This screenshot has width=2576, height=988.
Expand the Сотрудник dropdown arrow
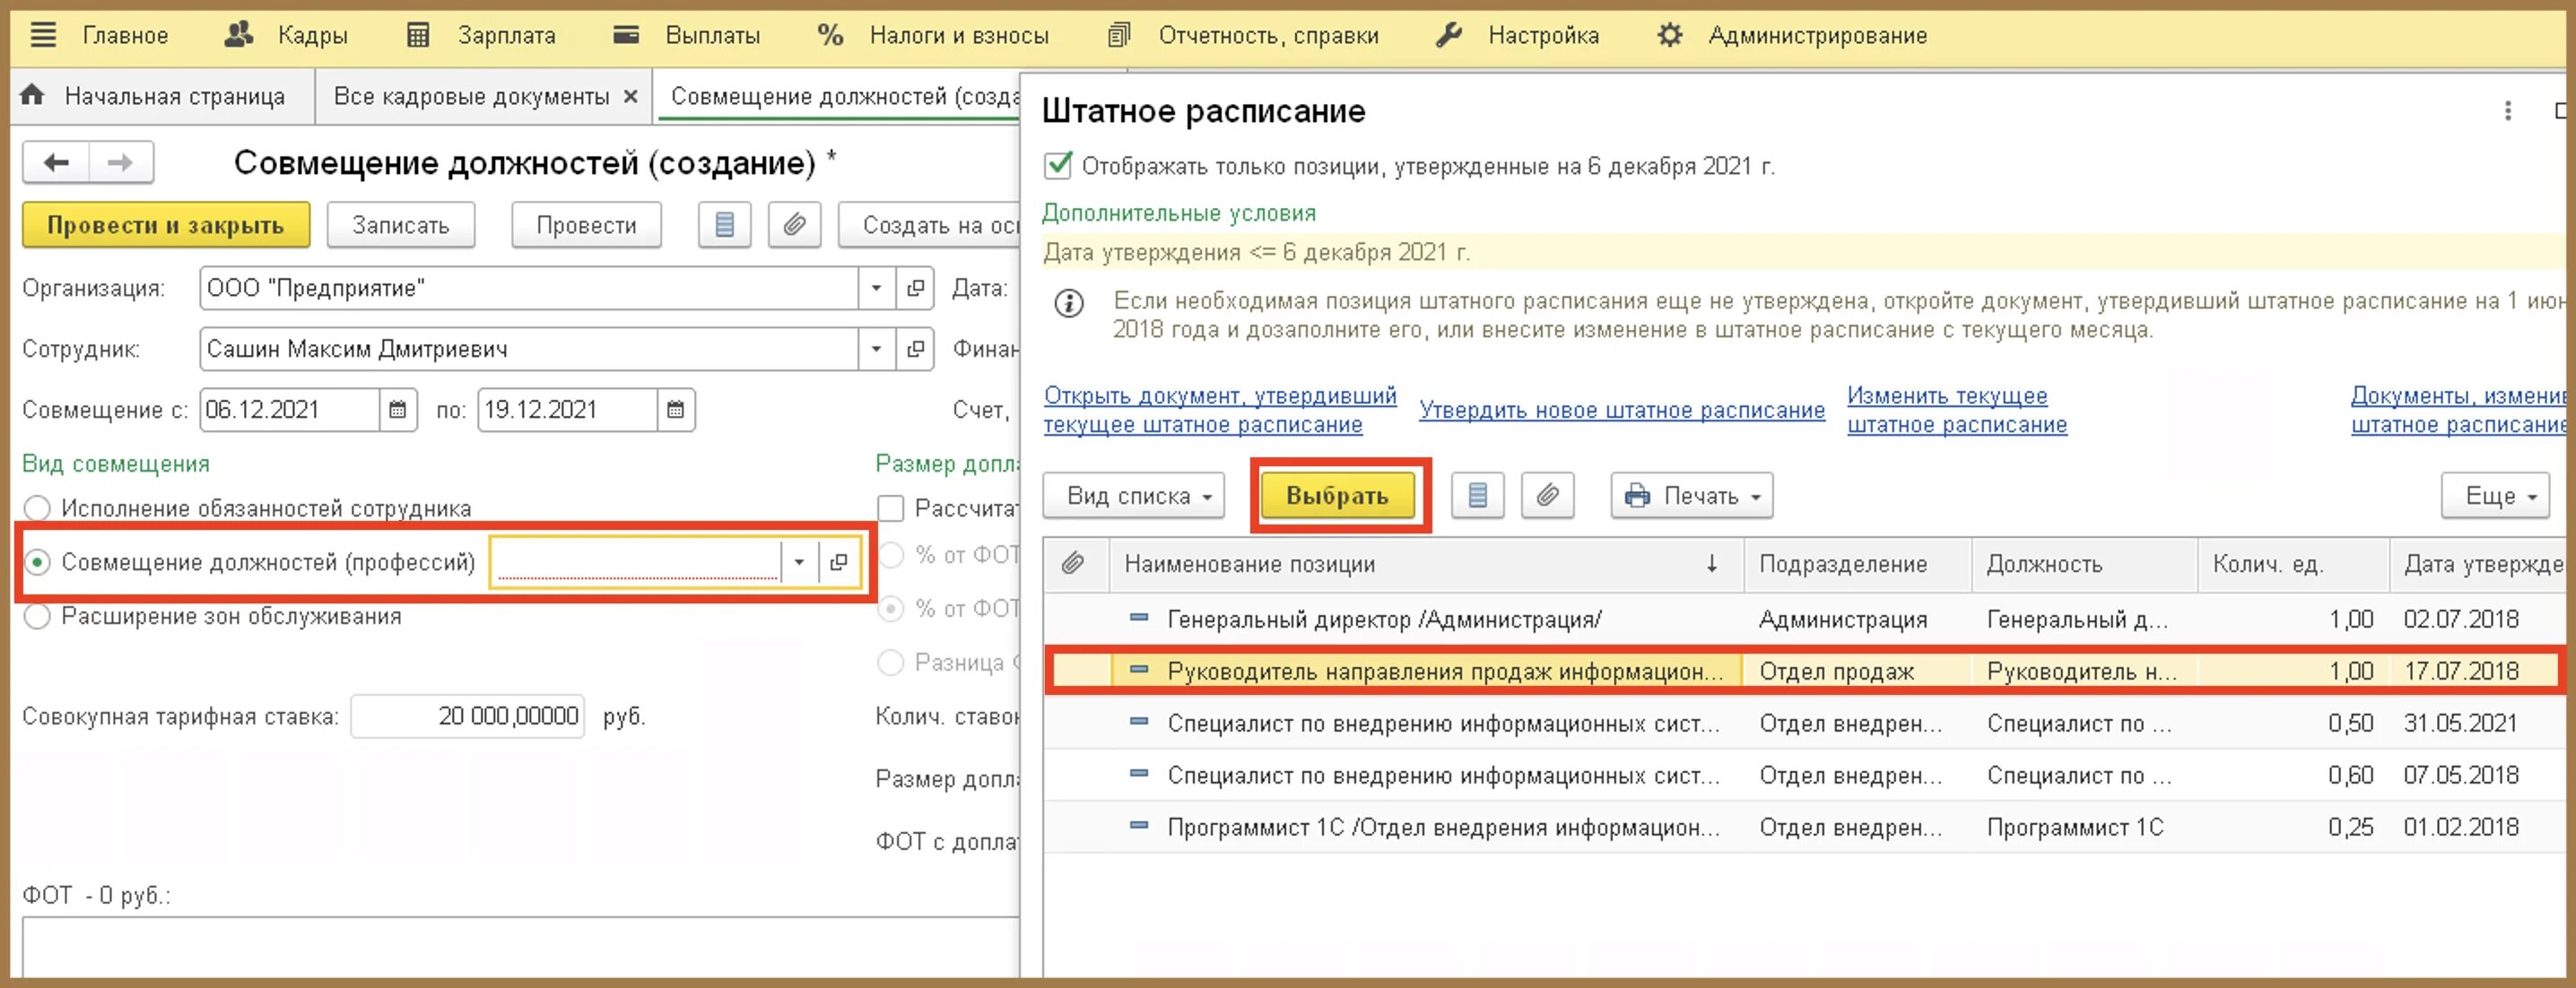(876, 349)
